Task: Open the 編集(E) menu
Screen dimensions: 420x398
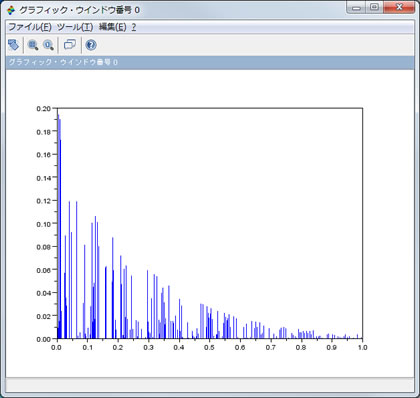Action: 113,27
